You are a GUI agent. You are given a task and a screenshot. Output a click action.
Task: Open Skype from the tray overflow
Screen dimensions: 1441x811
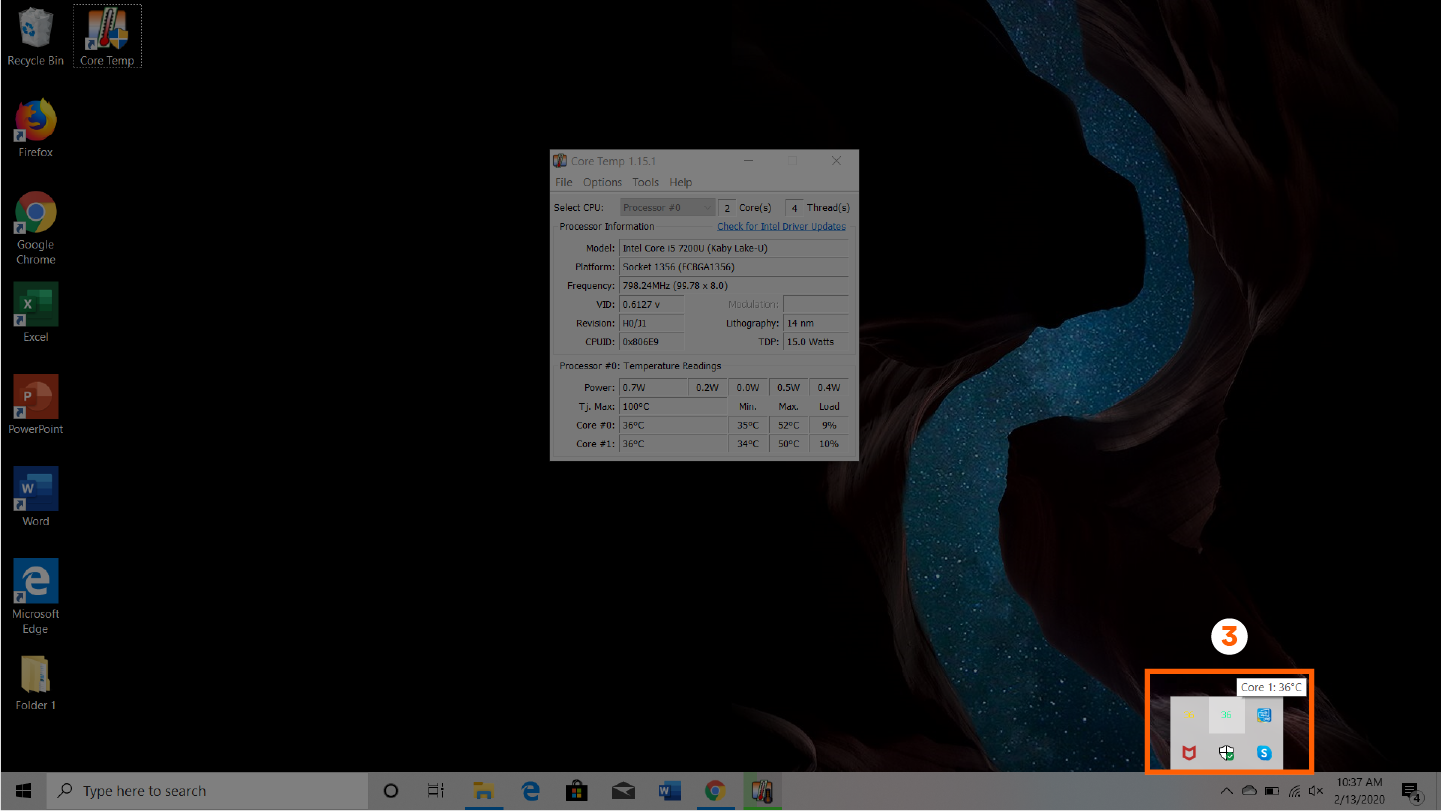[1264, 753]
